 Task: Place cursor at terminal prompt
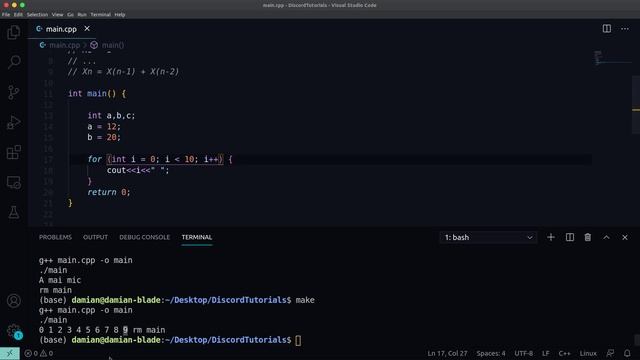click(298, 340)
